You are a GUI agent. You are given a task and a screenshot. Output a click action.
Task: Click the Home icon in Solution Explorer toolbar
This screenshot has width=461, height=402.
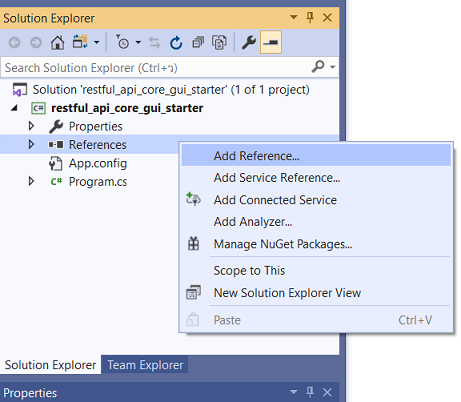point(57,43)
